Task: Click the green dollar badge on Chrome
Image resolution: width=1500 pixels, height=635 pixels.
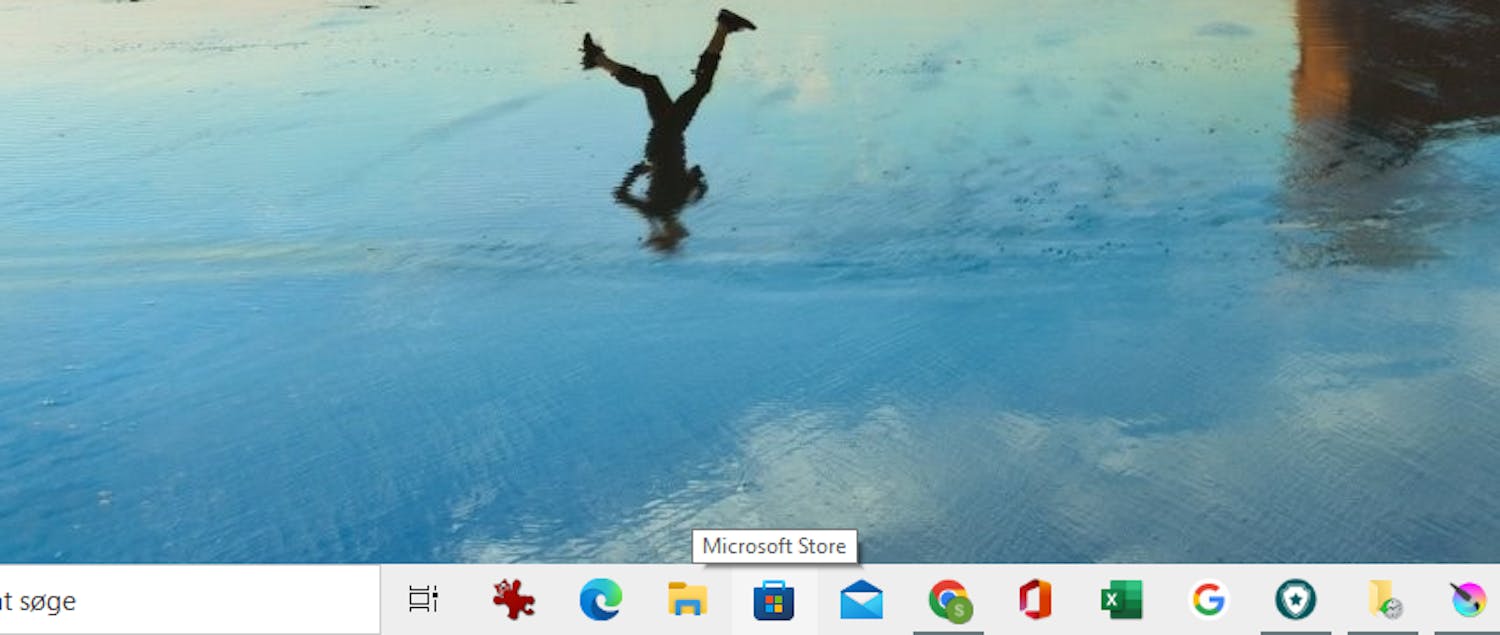Action: pos(961,611)
